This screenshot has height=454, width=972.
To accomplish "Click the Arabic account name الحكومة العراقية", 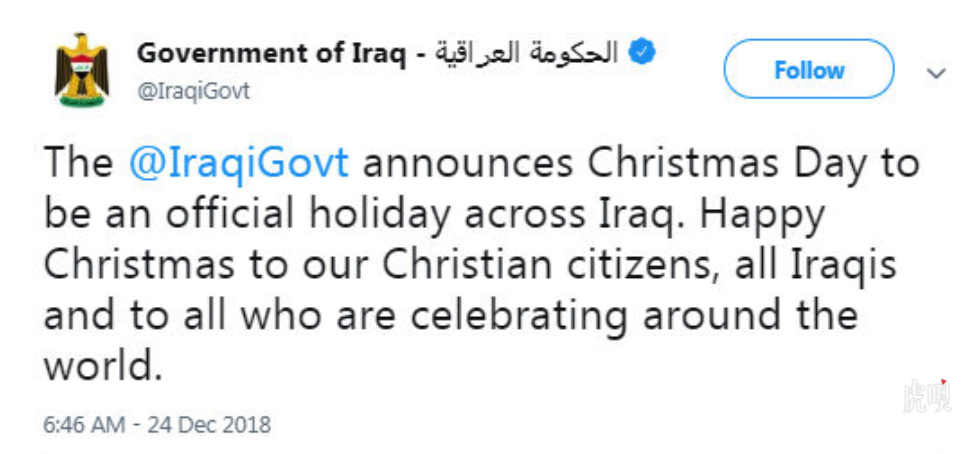I will point(526,54).
